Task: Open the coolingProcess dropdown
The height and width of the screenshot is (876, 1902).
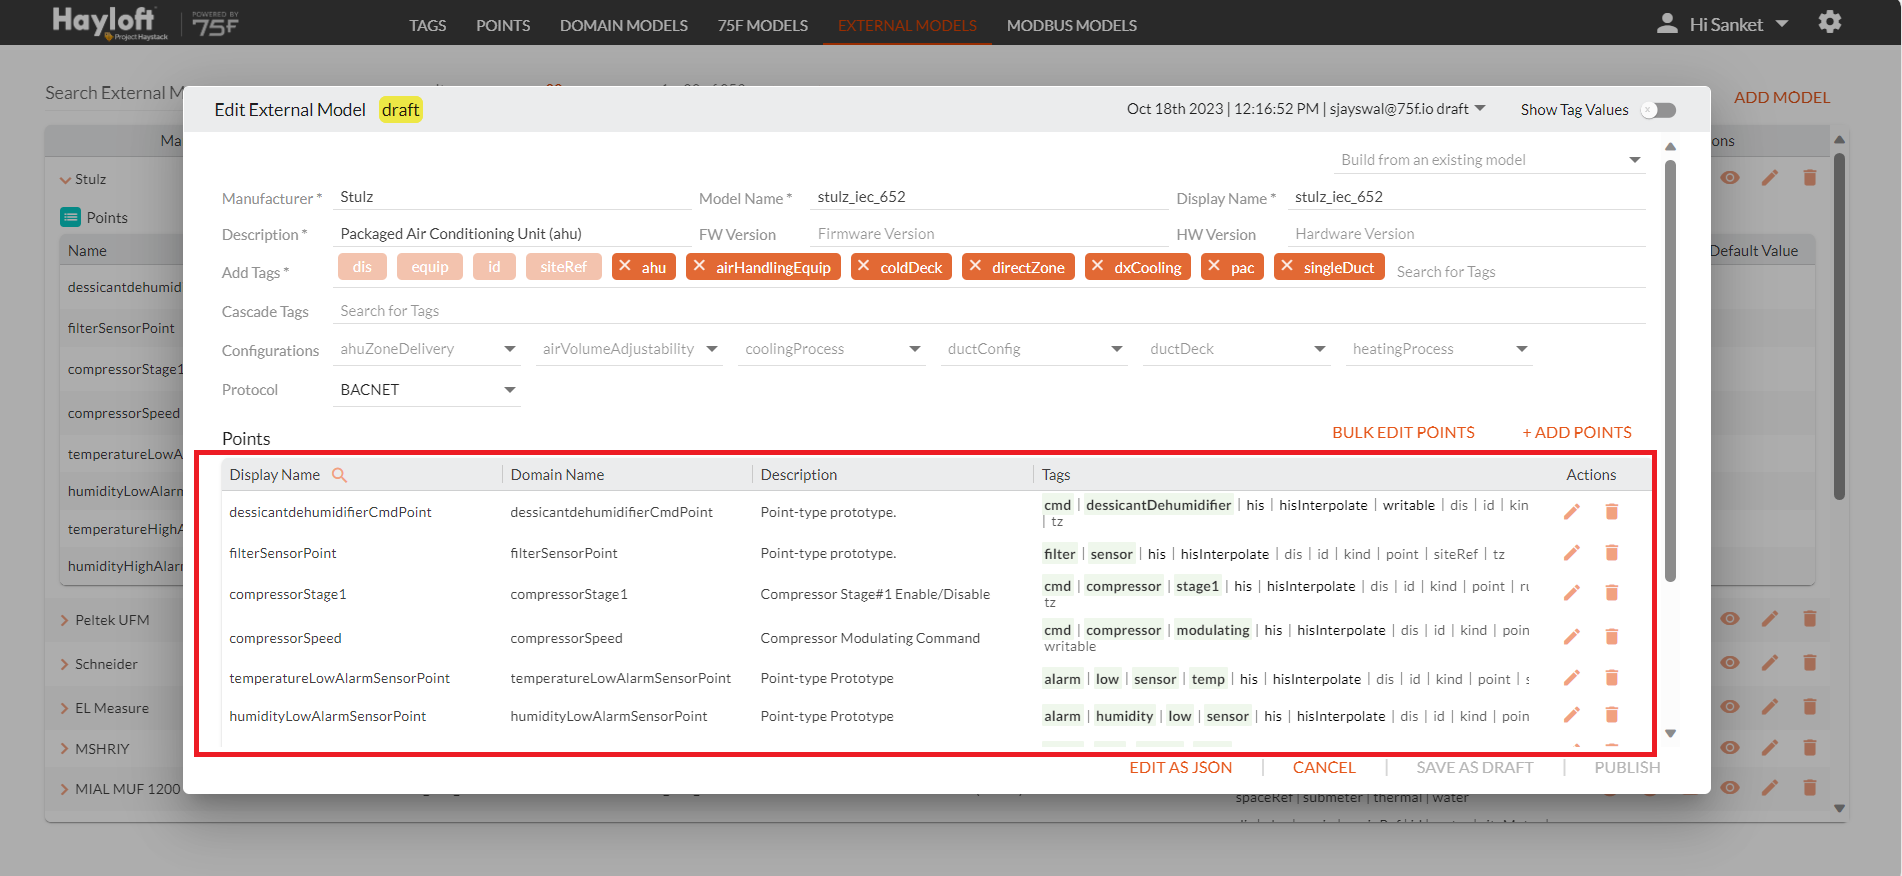Action: click(x=832, y=349)
